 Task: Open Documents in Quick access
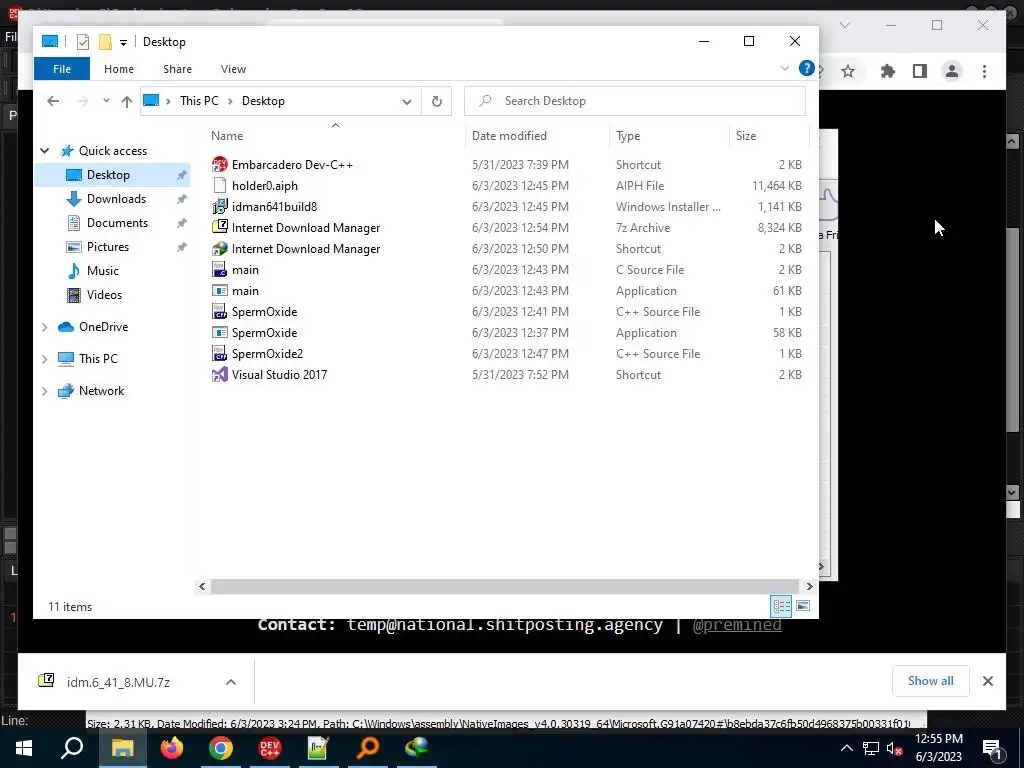pos(118,223)
